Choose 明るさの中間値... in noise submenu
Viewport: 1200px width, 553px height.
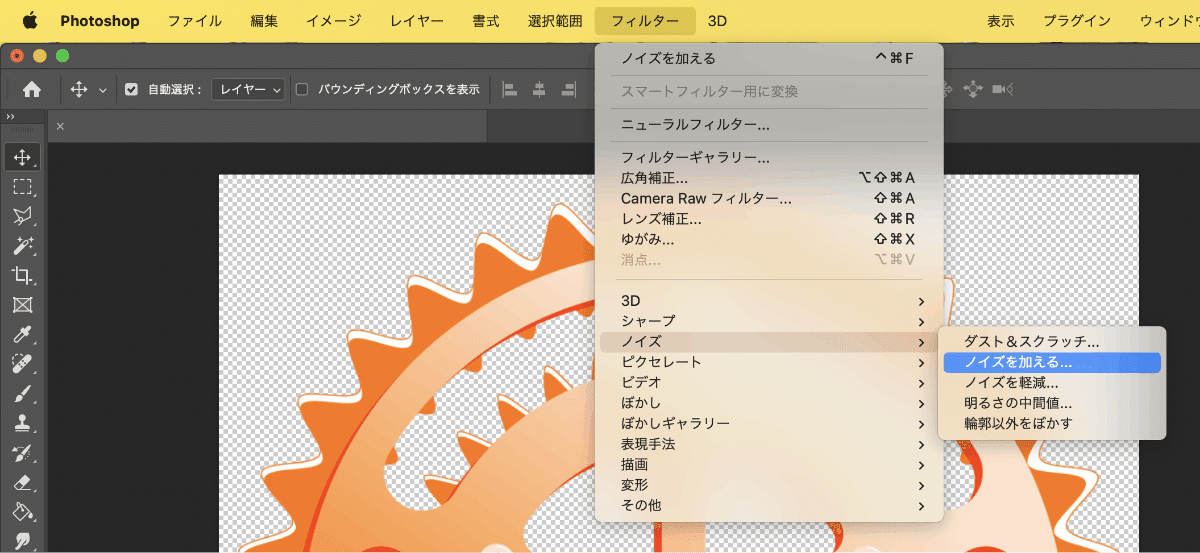pyautogui.click(x=1052, y=403)
